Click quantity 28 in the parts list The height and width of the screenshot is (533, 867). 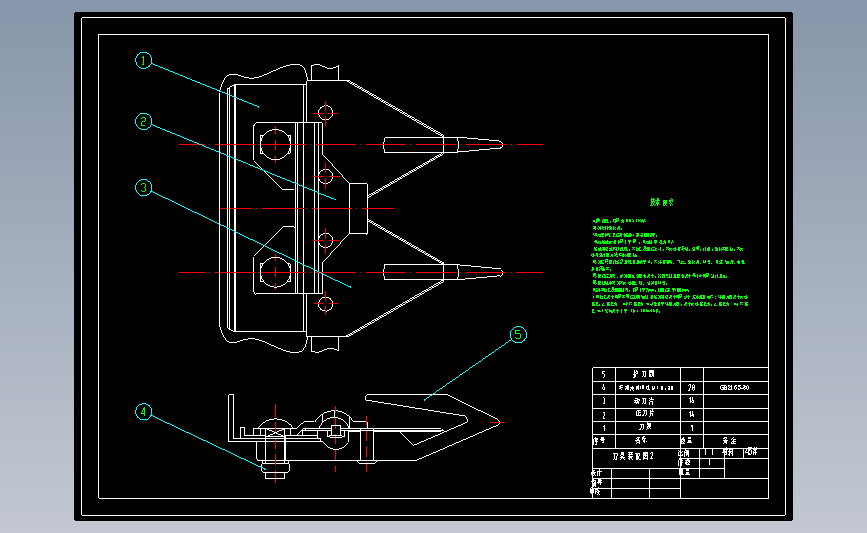pos(692,388)
